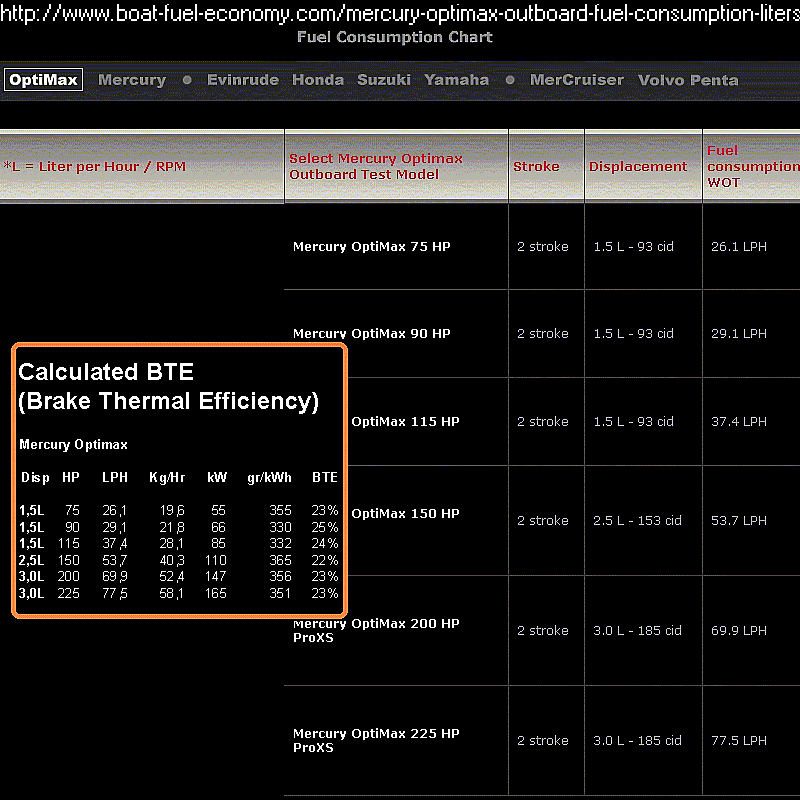Click the Disp column header in the BTE panel

(35, 478)
